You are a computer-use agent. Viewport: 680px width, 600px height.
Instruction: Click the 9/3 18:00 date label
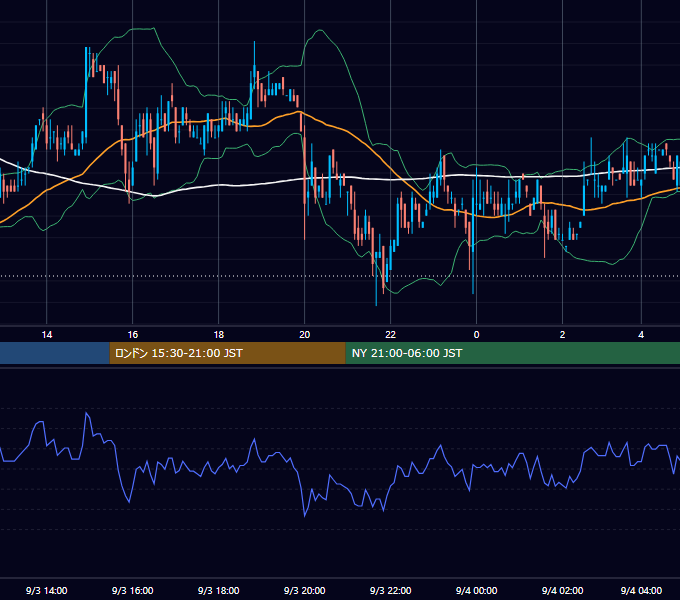(x=219, y=590)
